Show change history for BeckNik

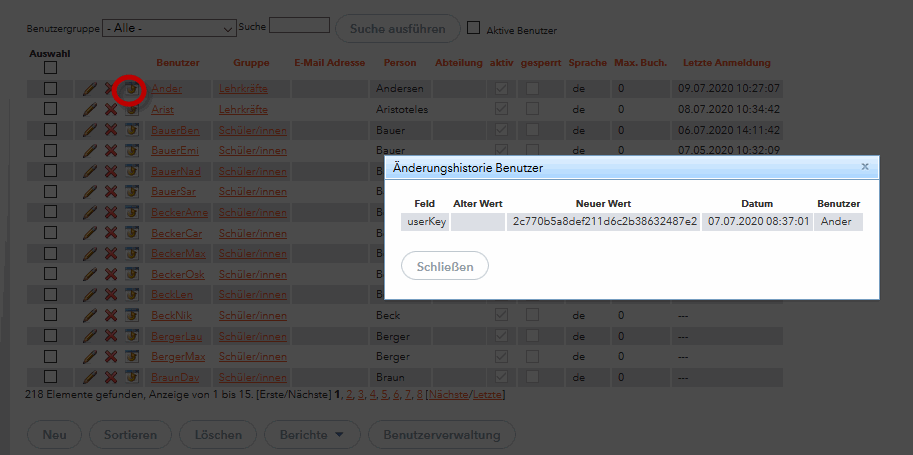coord(132,315)
